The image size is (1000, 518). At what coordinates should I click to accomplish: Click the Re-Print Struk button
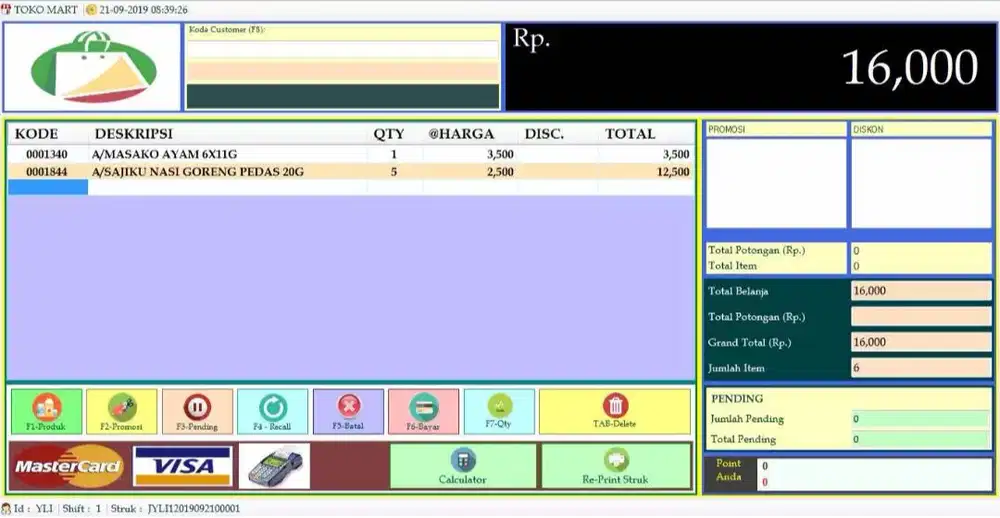click(616, 466)
